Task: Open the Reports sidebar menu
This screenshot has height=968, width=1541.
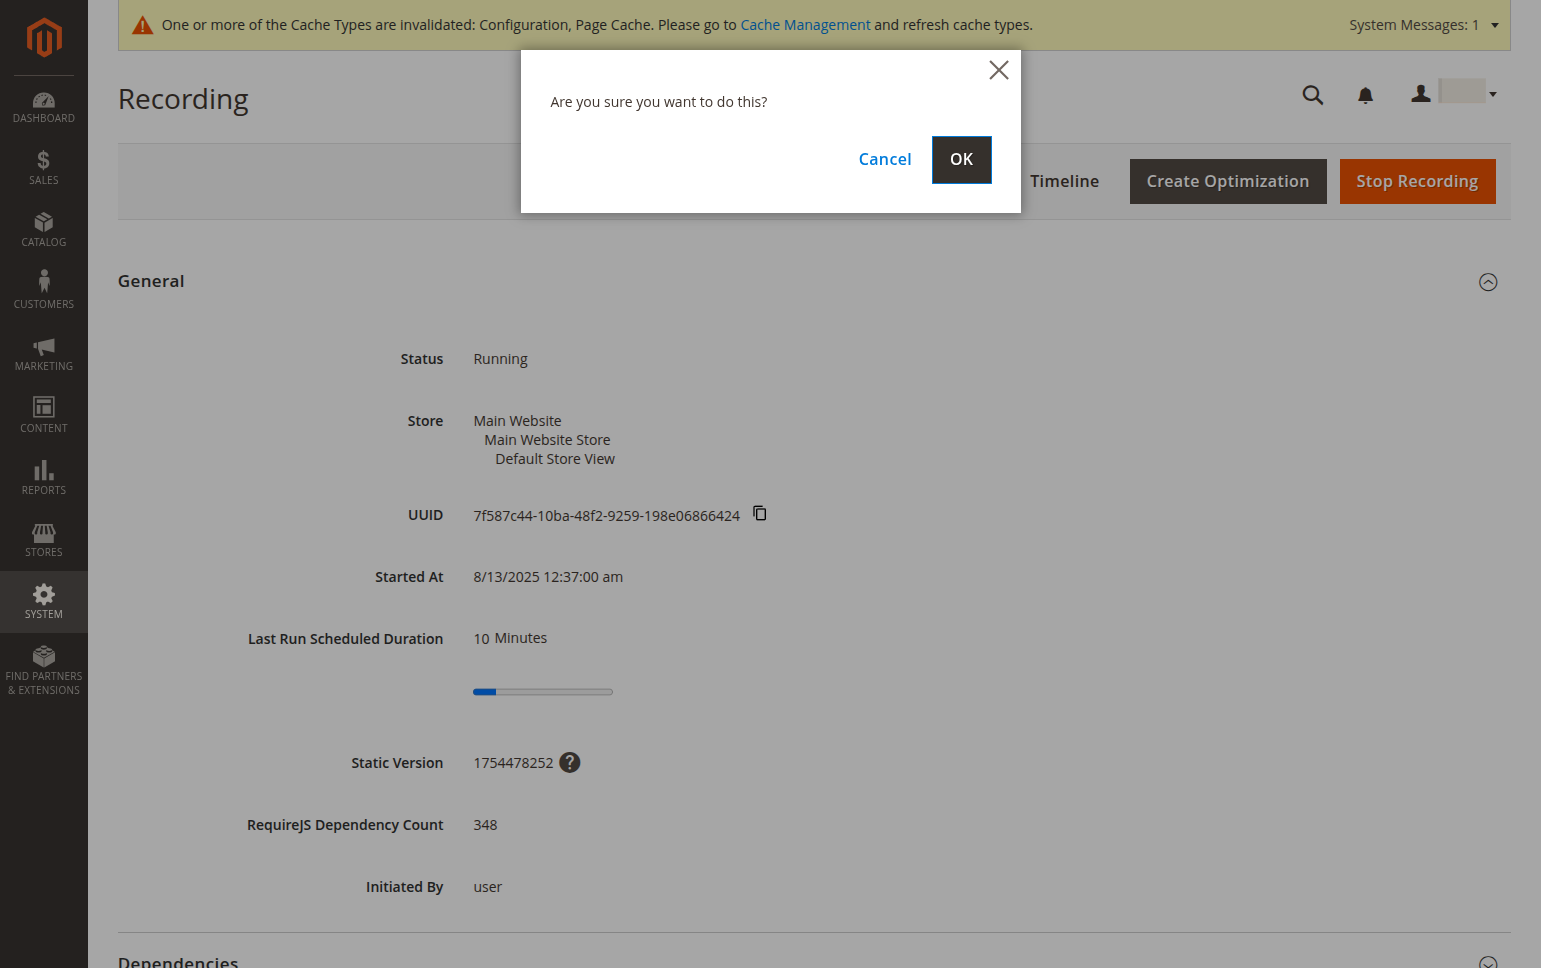Action: pyautogui.click(x=44, y=478)
